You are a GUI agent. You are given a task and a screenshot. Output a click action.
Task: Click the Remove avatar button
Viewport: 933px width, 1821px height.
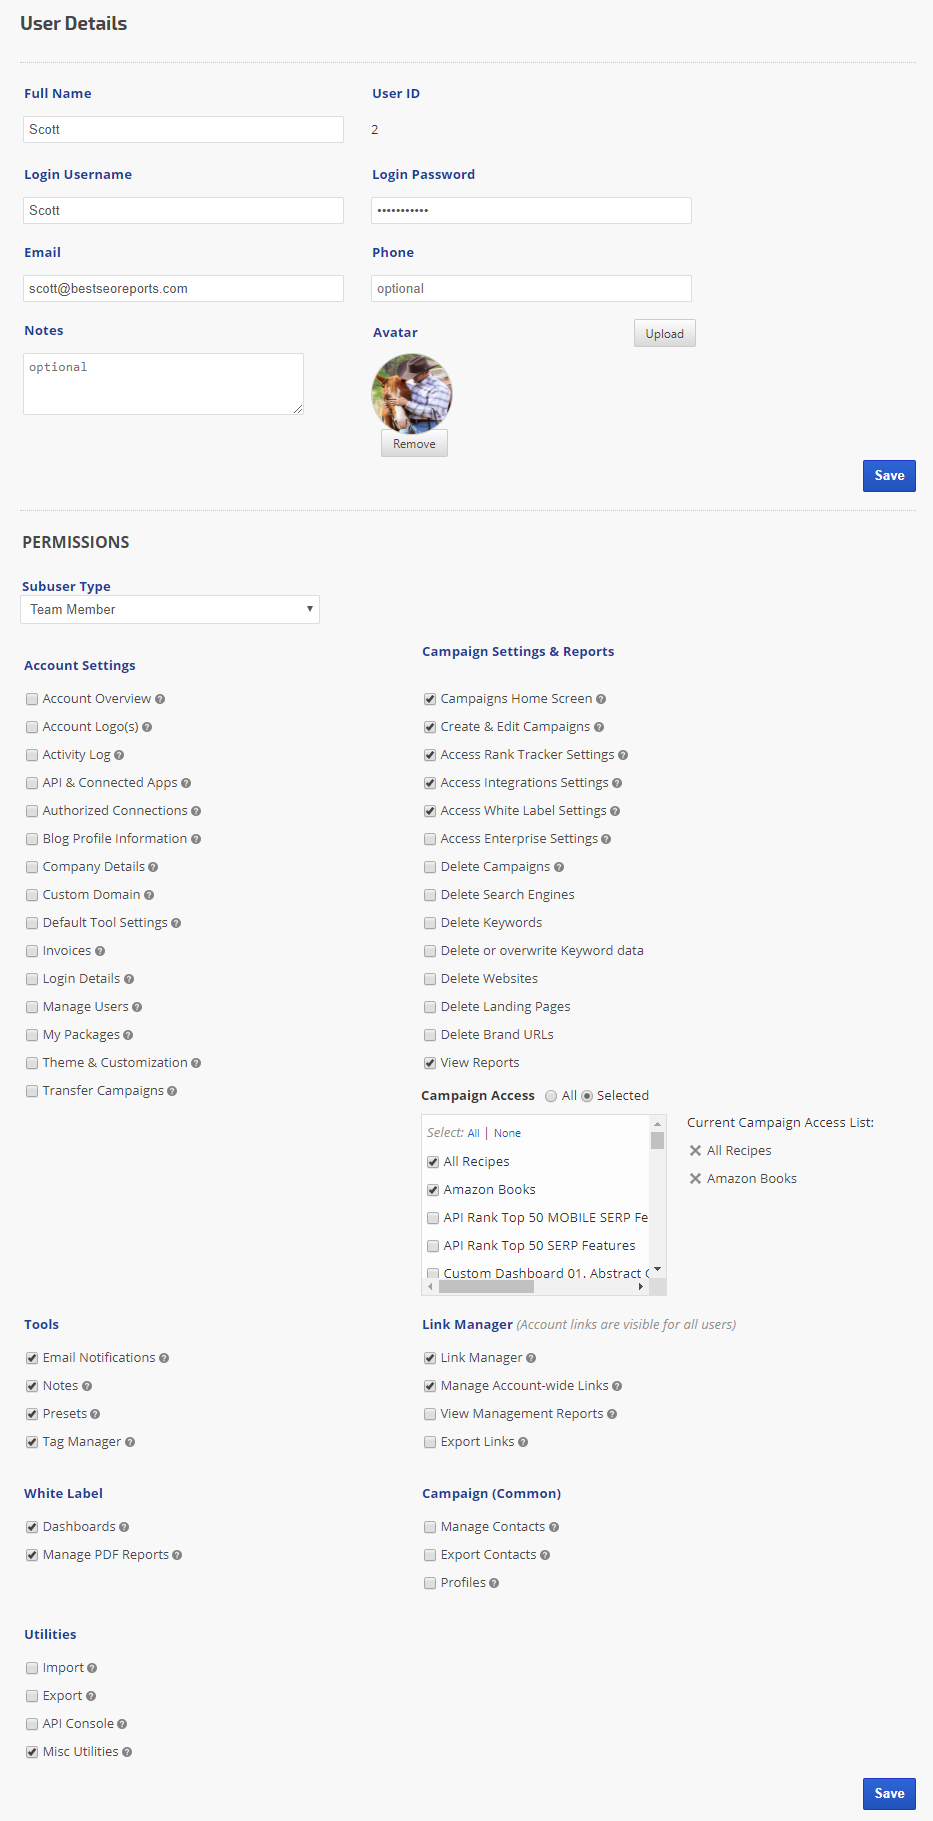click(x=414, y=444)
